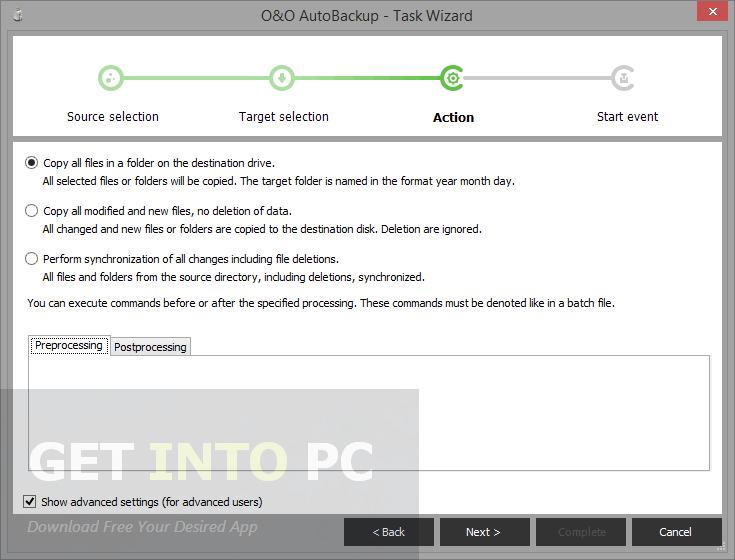Click the Start event step icon
The image size is (735, 560).
tap(623, 78)
